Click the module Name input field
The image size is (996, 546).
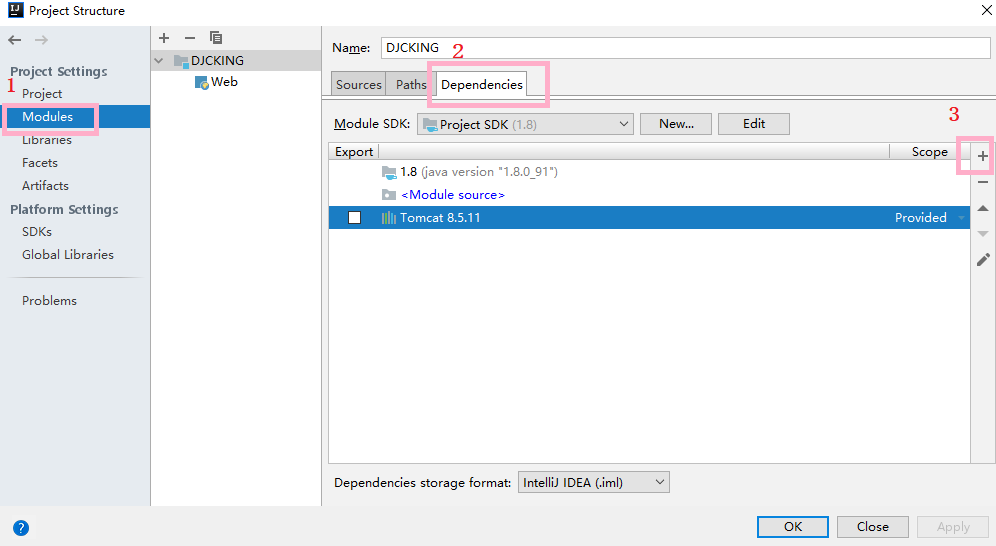tap(685, 48)
